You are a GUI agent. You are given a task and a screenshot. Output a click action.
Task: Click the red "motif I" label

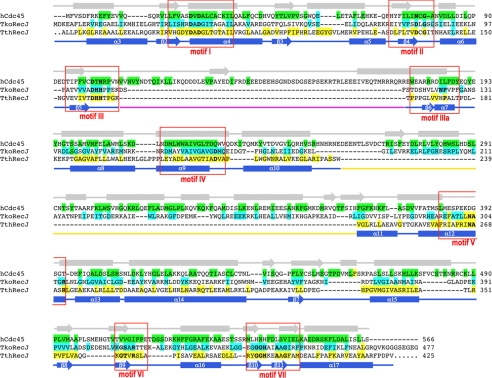coord(200,52)
